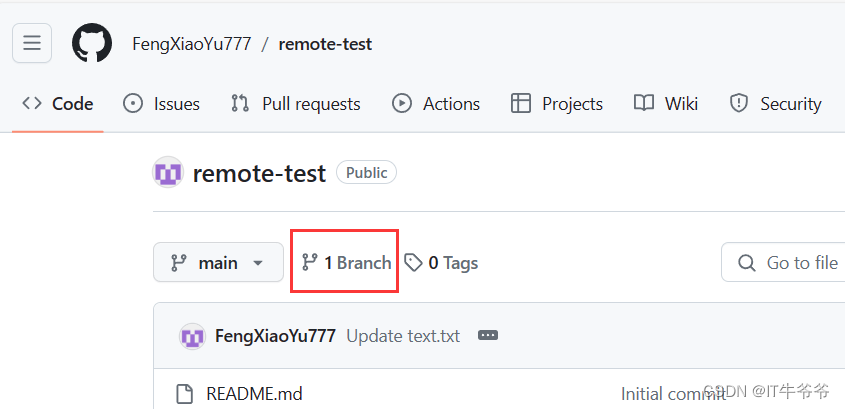The height and width of the screenshot is (409, 845).
Task: Click the README.md file icon
Action: [183, 393]
